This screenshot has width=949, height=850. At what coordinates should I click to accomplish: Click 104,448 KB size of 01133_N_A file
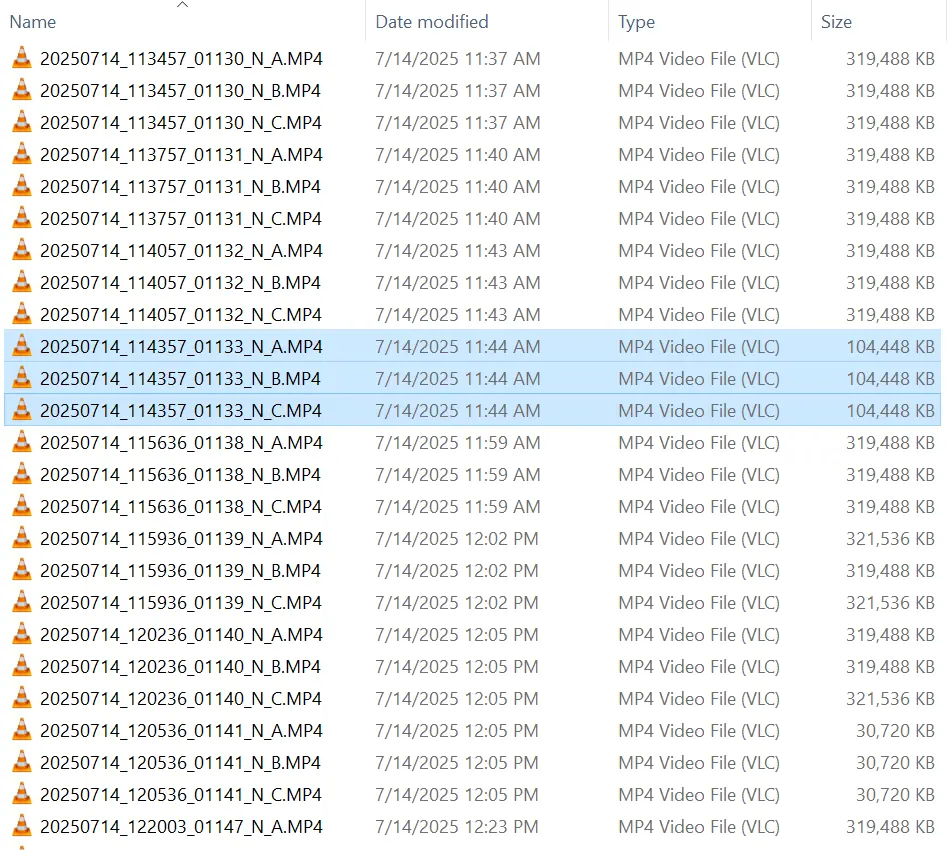[x=890, y=347]
